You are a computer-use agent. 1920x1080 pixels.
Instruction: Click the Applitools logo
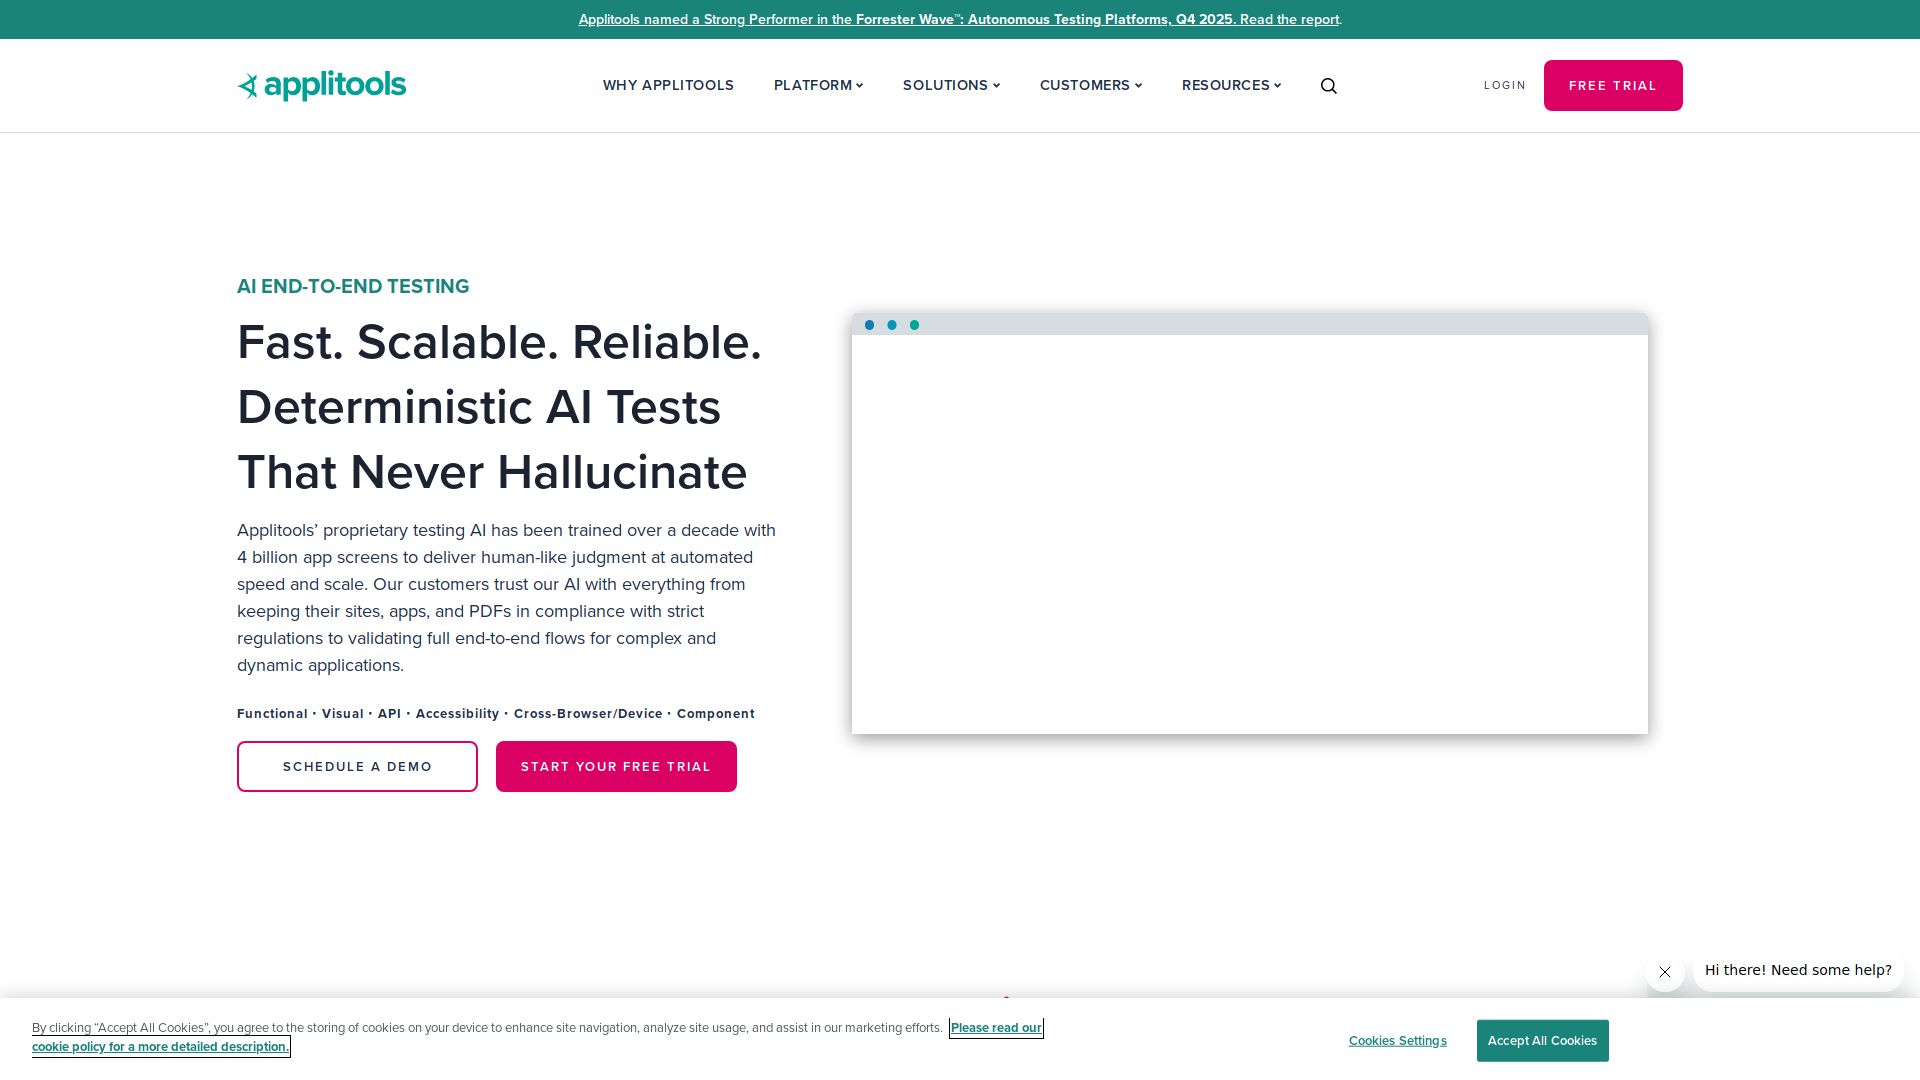322,86
